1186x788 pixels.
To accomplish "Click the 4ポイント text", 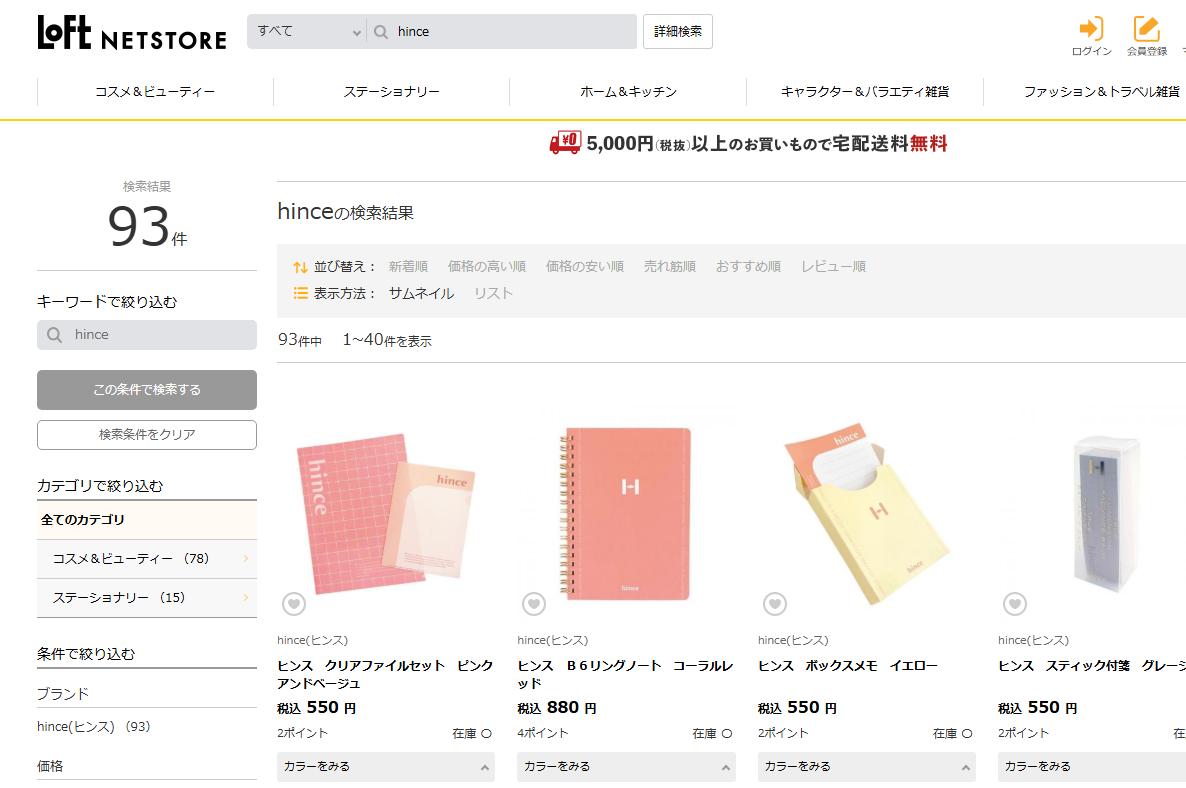I will click(543, 734).
